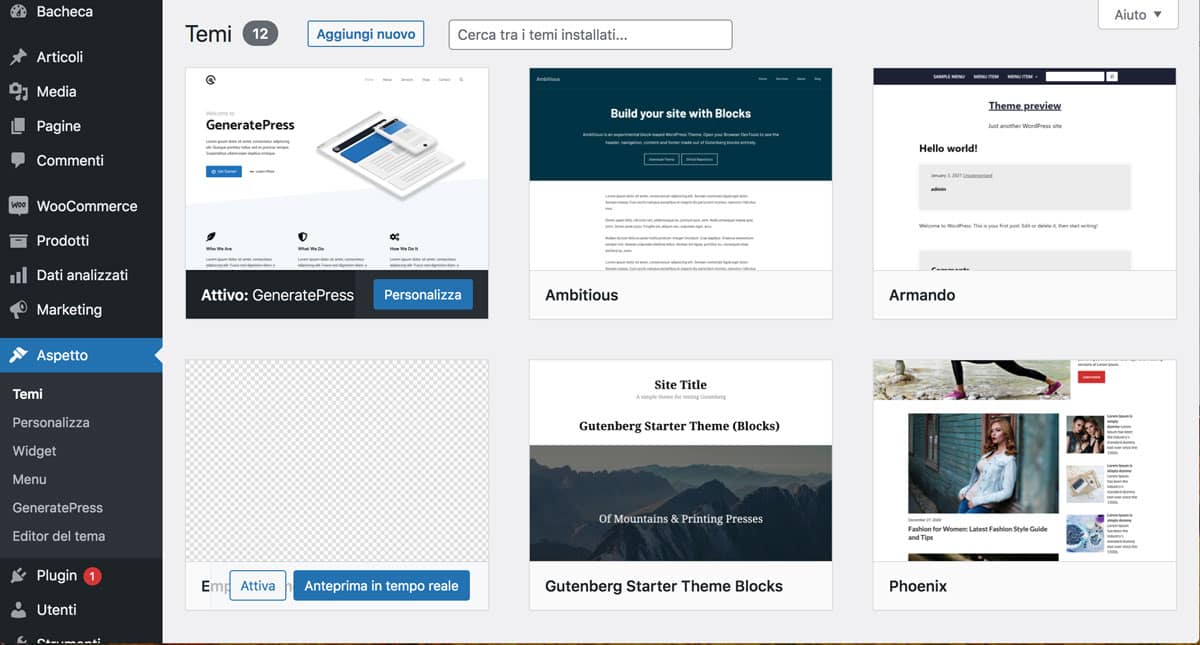The width and height of the screenshot is (1200, 645).
Task: Select Temi in the Aspetto submenu
Action: (28, 394)
